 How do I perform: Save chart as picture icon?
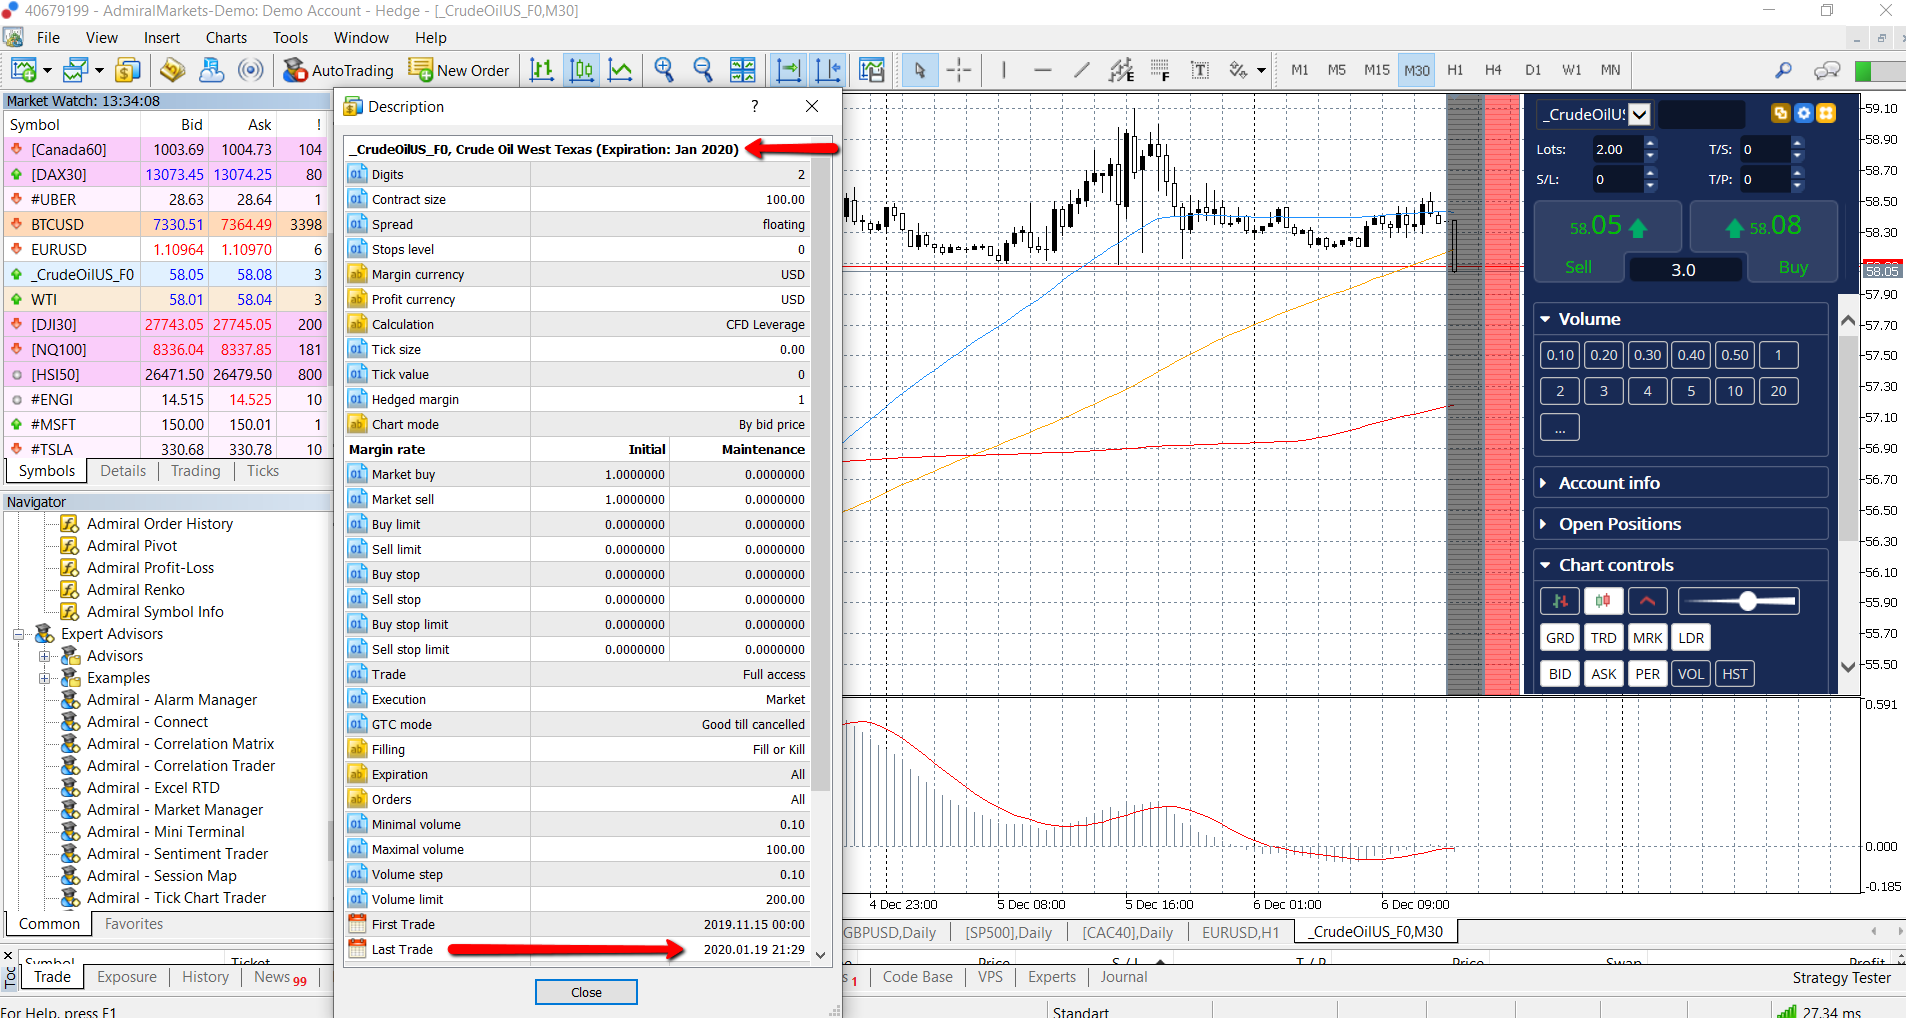[x=872, y=70]
